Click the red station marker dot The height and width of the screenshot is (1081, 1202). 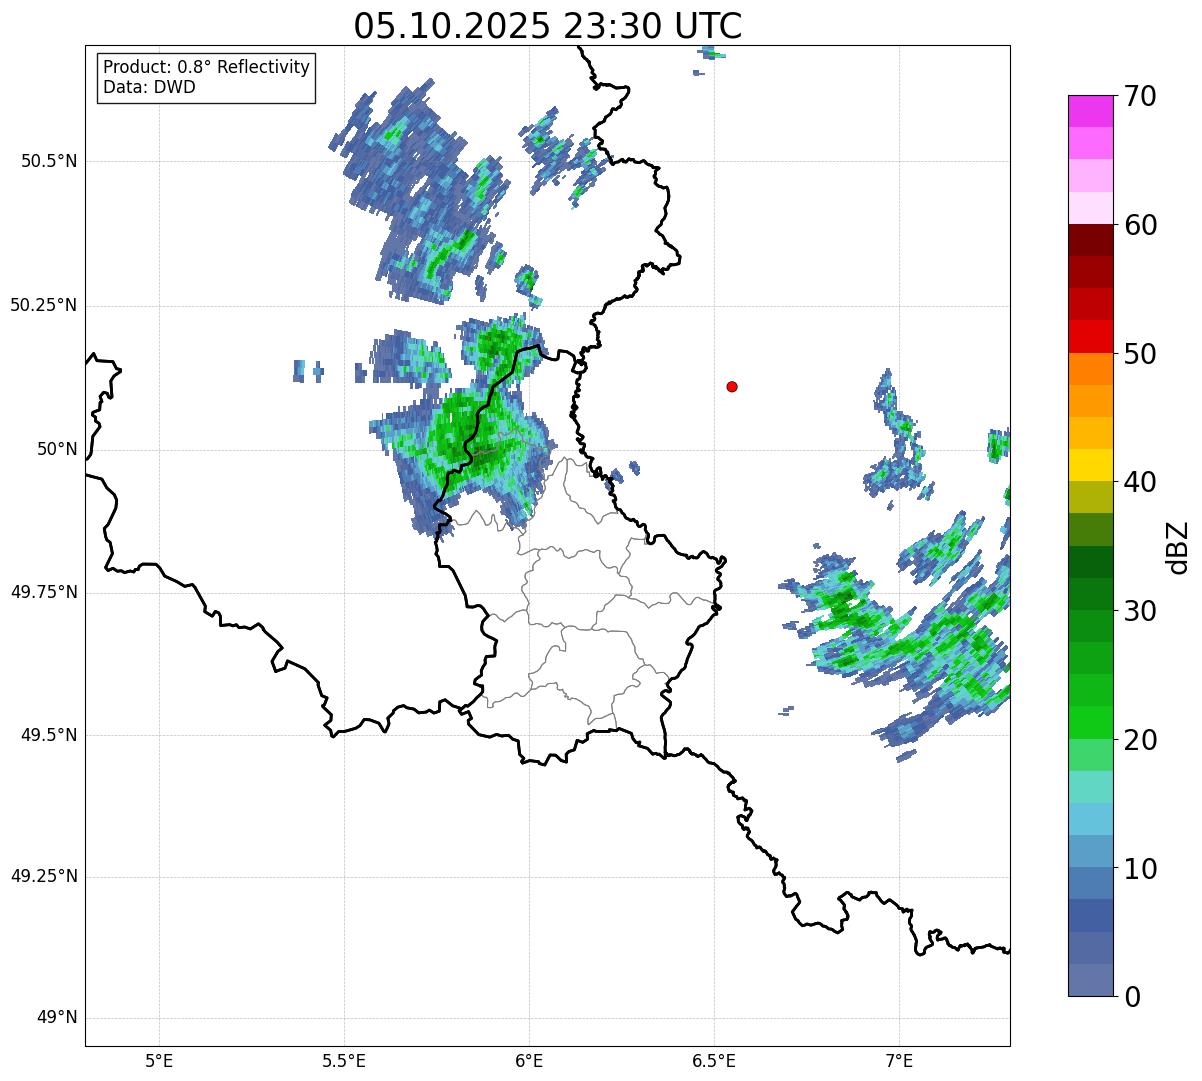point(732,386)
